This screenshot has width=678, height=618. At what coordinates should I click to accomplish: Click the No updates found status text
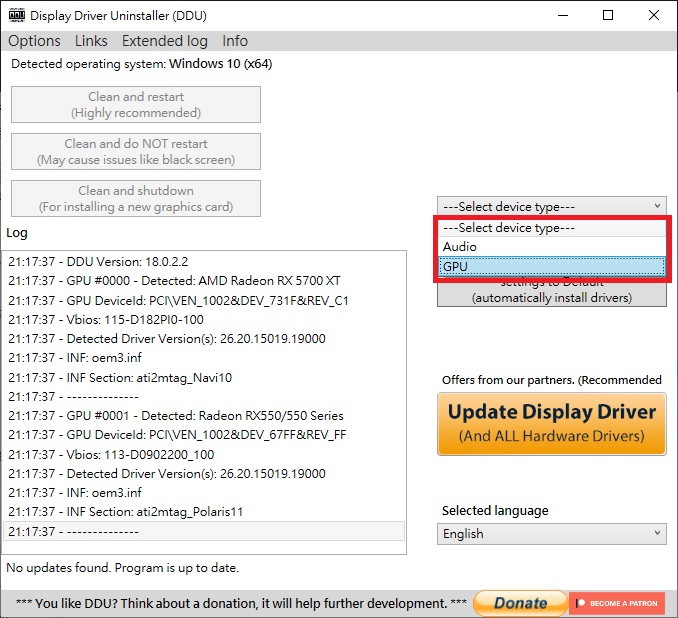(x=122, y=567)
